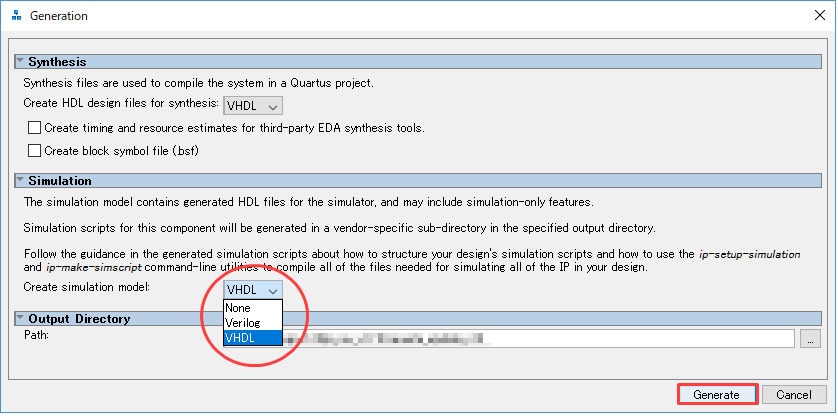Click the Output Directory header text
Viewport: 838px width, 416px height.
pyautogui.click(x=78, y=319)
